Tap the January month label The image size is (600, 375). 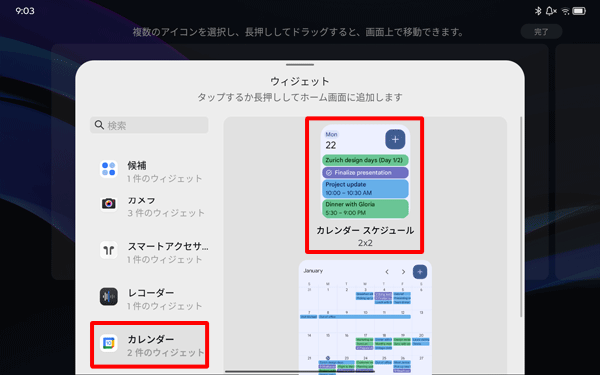[313, 271]
